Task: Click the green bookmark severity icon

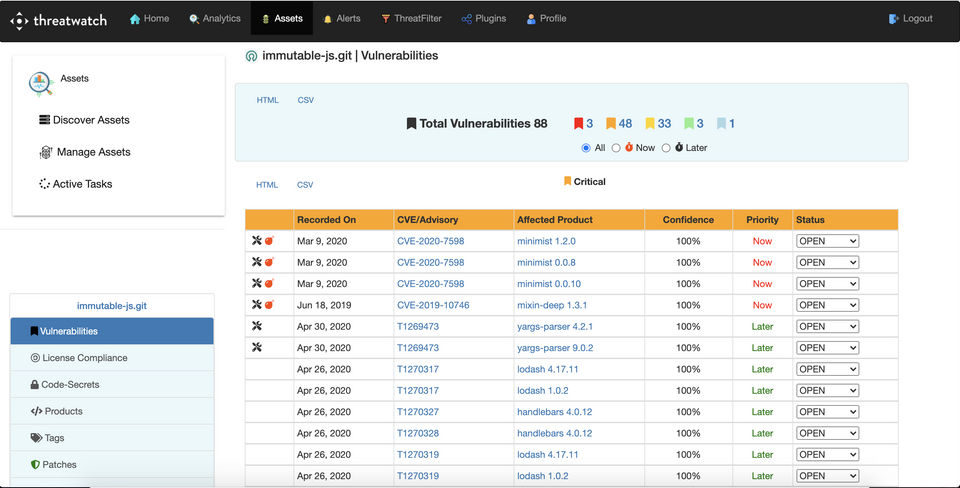Action: tap(689, 124)
